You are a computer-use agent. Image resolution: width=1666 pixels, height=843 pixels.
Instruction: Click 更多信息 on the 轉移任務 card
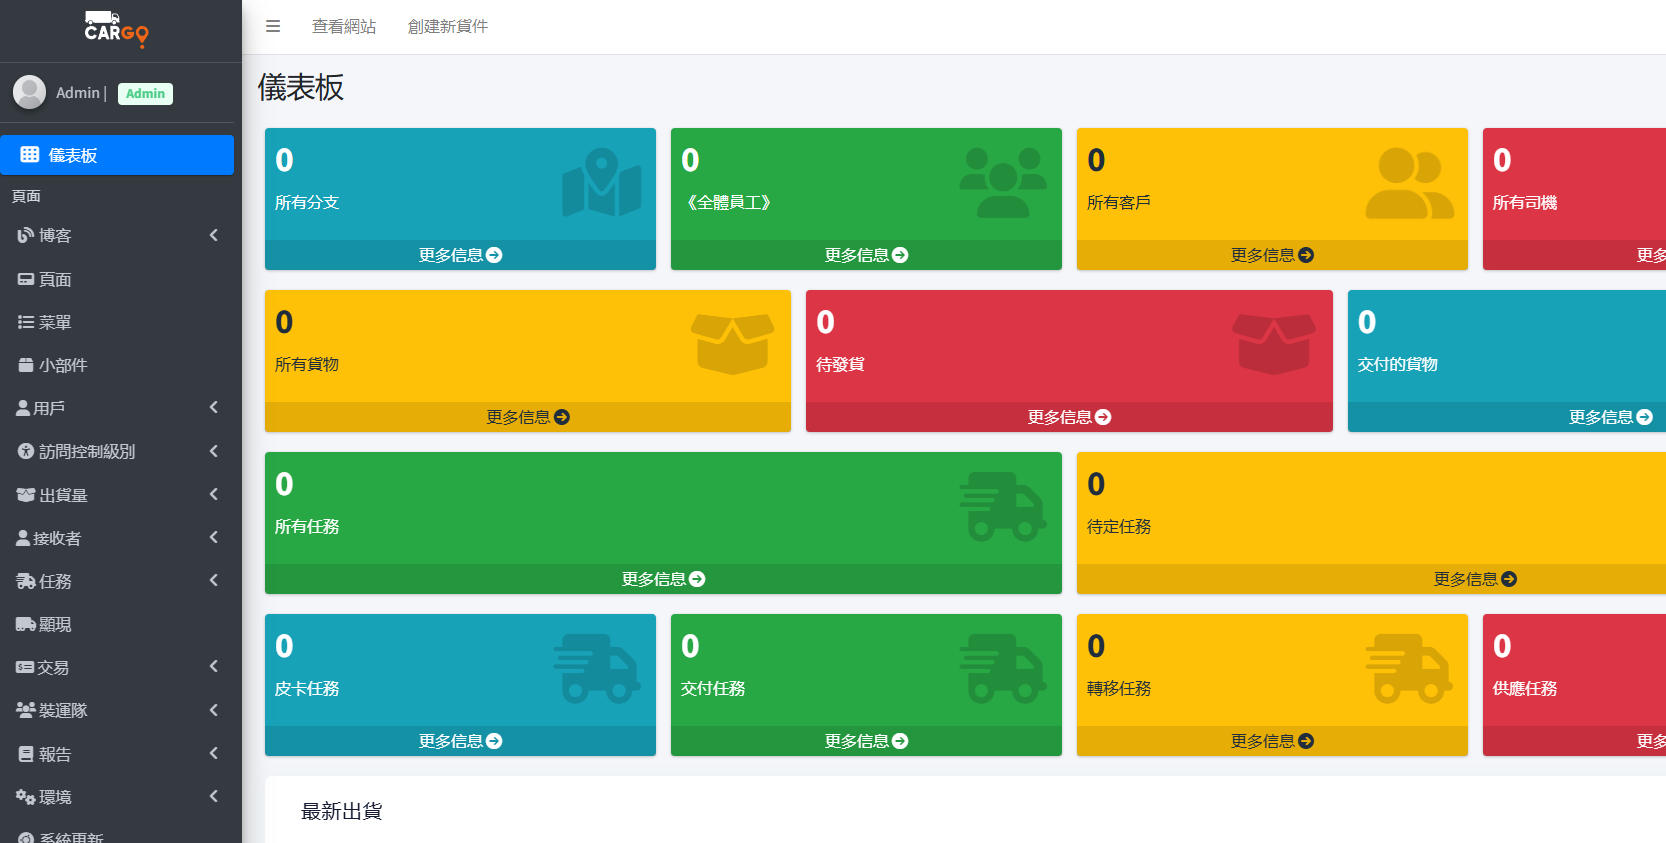point(1272,741)
